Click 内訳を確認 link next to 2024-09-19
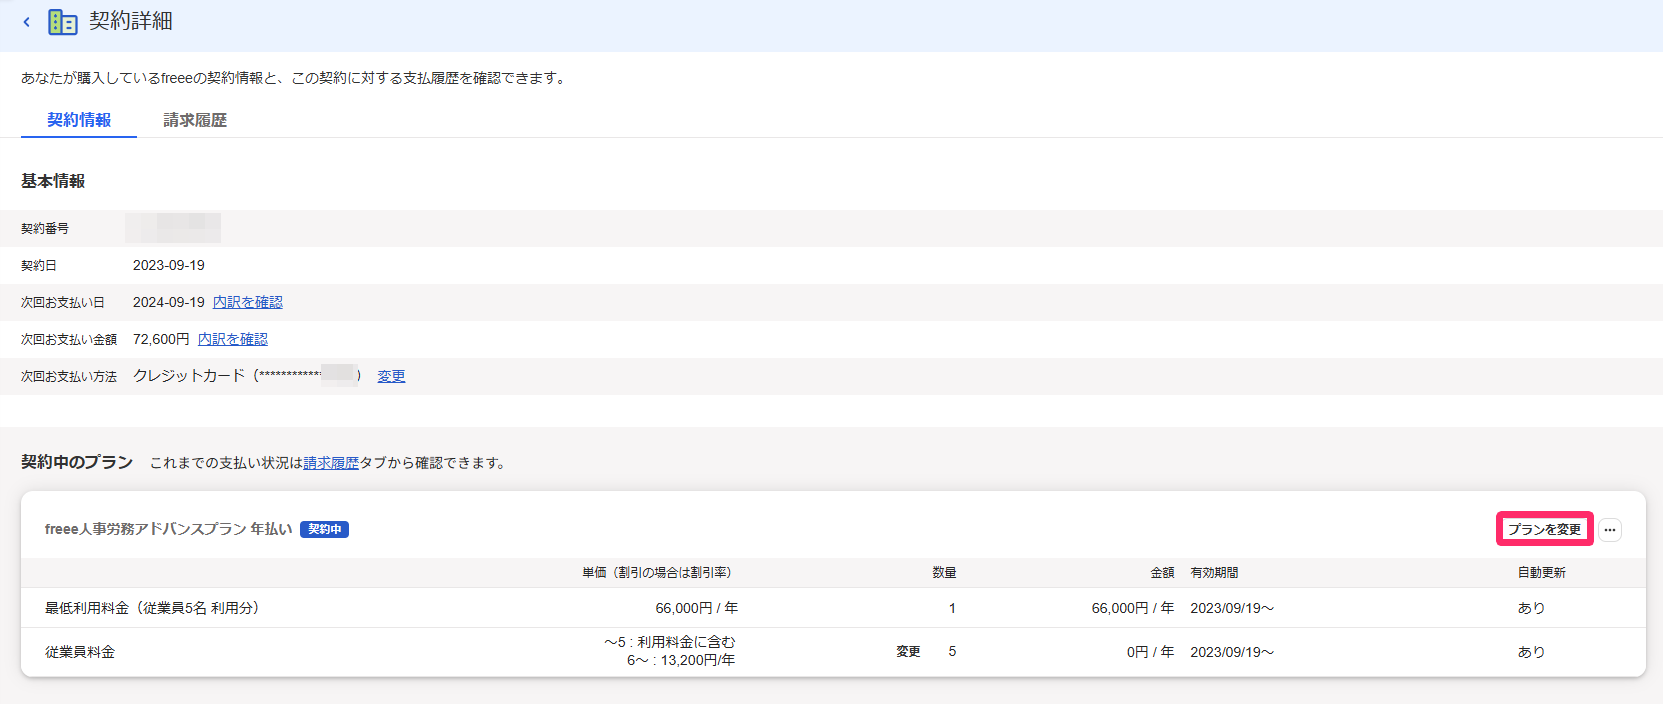This screenshot has height=704, width=1663. coord(248,302)
